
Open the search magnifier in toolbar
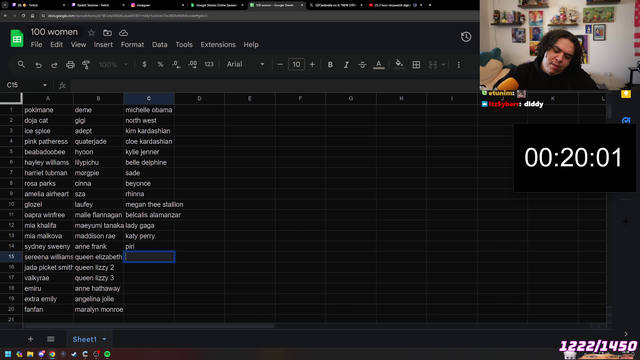pos(21,64)
